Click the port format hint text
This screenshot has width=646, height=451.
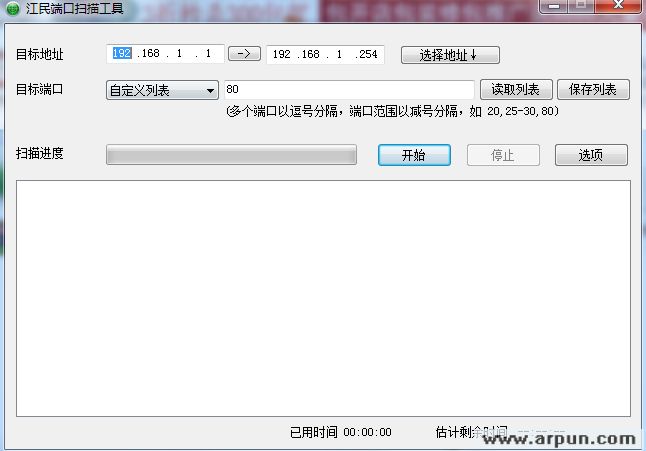pos(393,111)
